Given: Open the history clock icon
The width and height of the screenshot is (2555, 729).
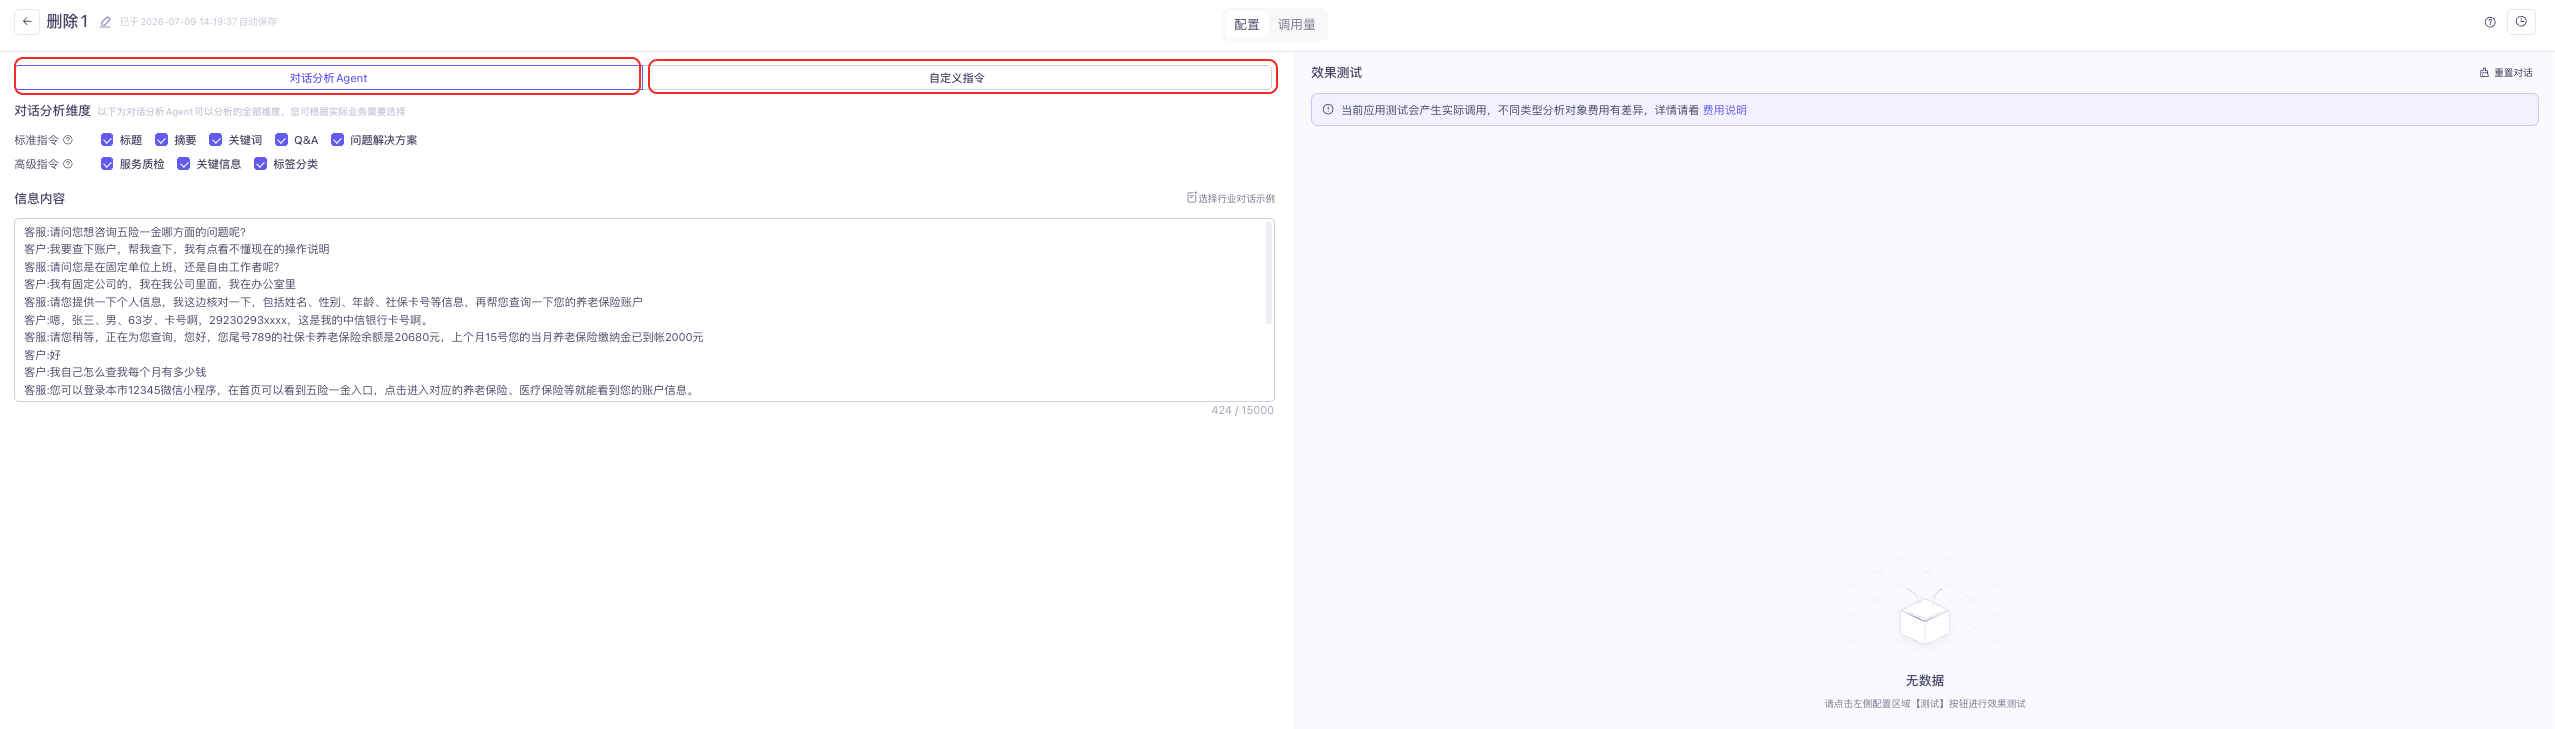Looking at the screenshot, I should [x=2521, y=22].
